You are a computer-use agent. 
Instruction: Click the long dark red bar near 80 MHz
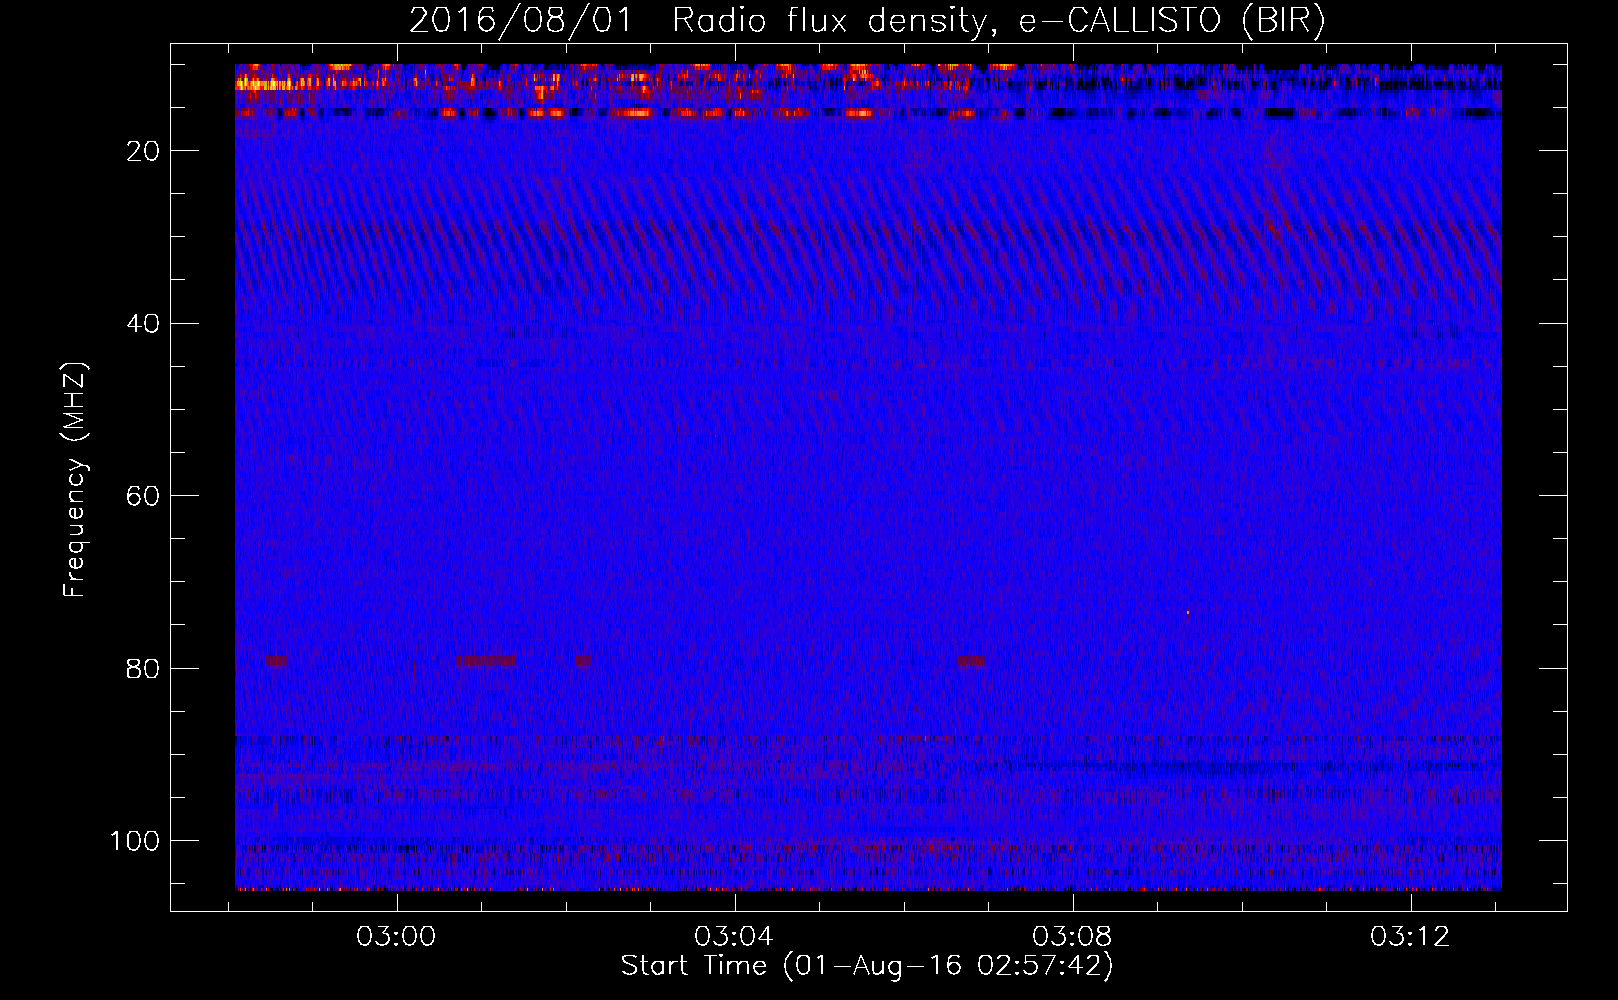(x=486, y=661)
